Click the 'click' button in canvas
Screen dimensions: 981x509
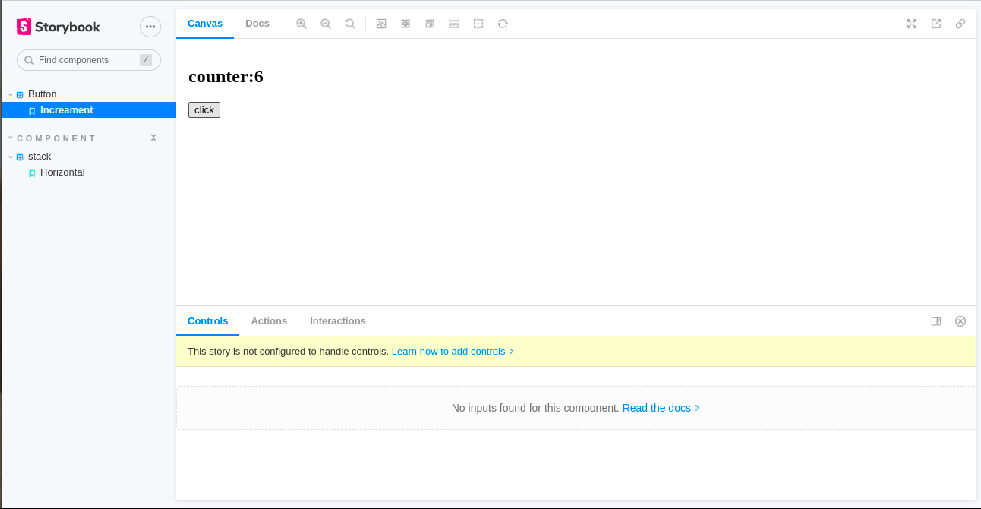[204, 110]
